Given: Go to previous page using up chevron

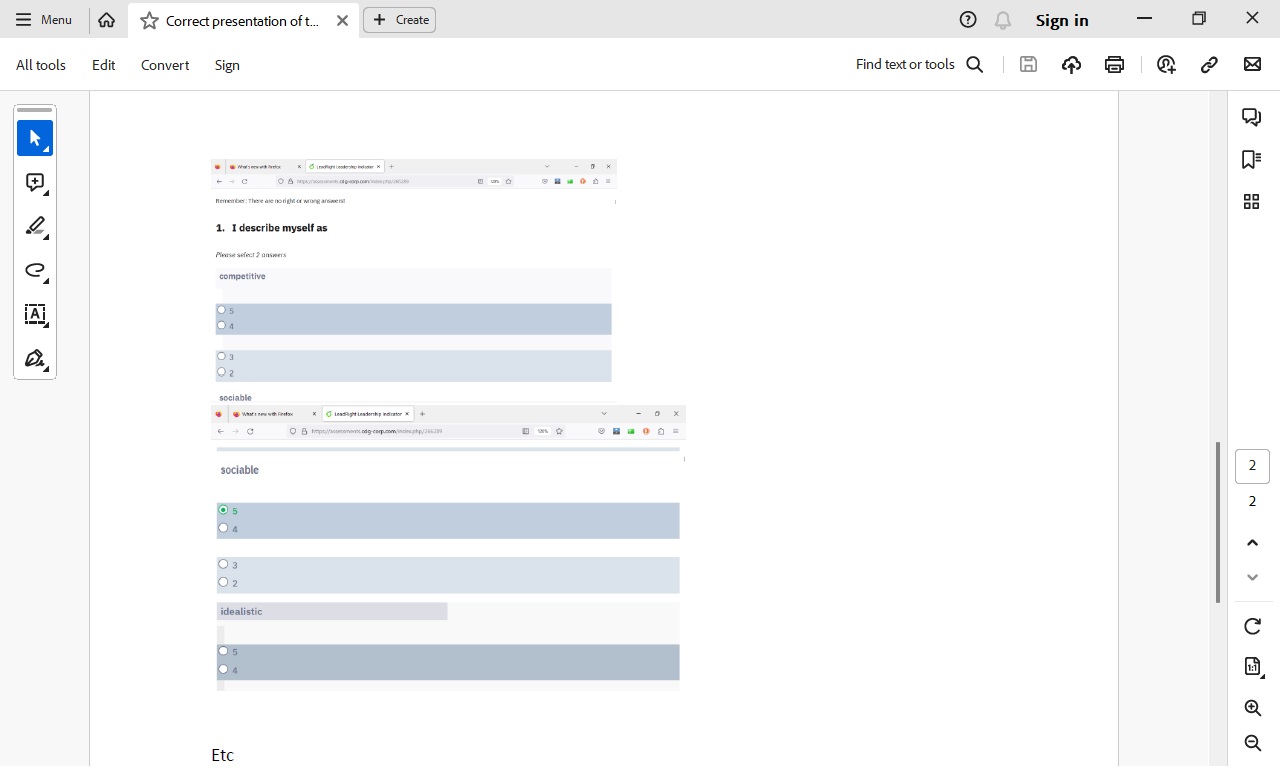Looking at the screenshot, I should tap(1252, 543).
